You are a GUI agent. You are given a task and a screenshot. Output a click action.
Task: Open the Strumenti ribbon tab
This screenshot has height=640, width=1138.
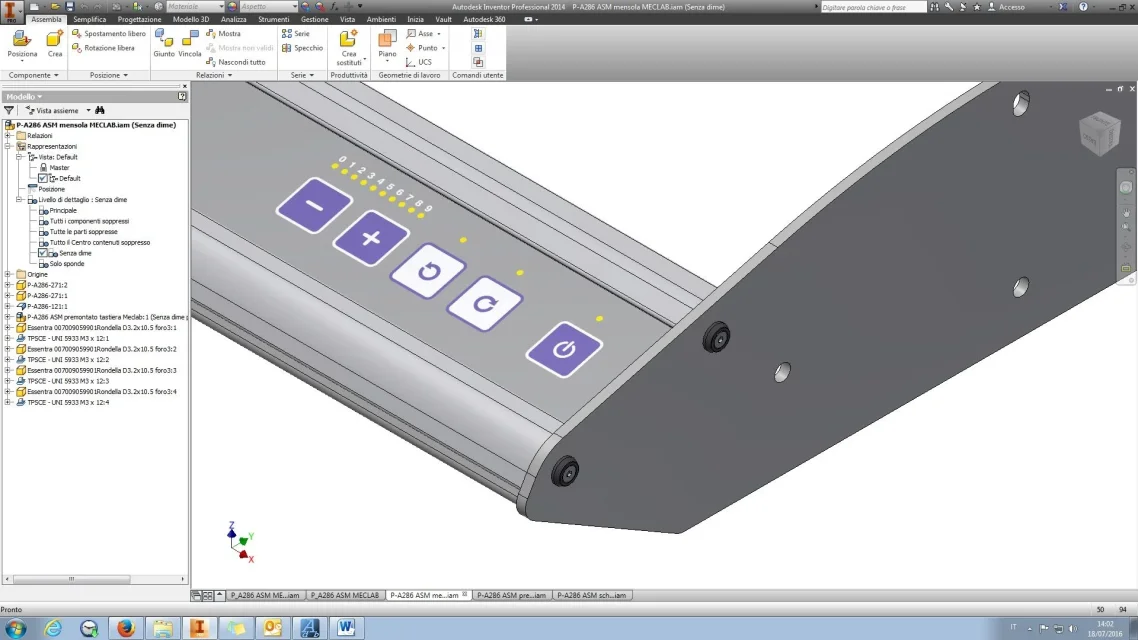[273, 20]
